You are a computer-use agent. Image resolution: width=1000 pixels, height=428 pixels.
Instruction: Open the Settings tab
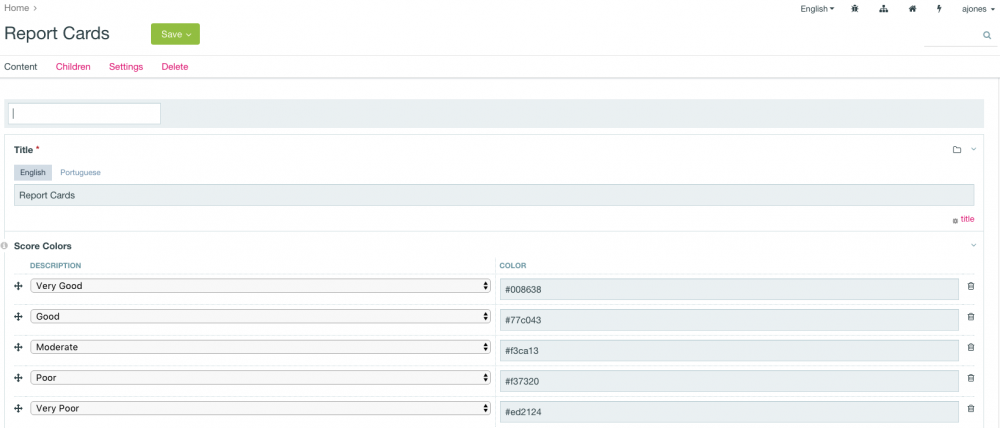click(126, 67)
